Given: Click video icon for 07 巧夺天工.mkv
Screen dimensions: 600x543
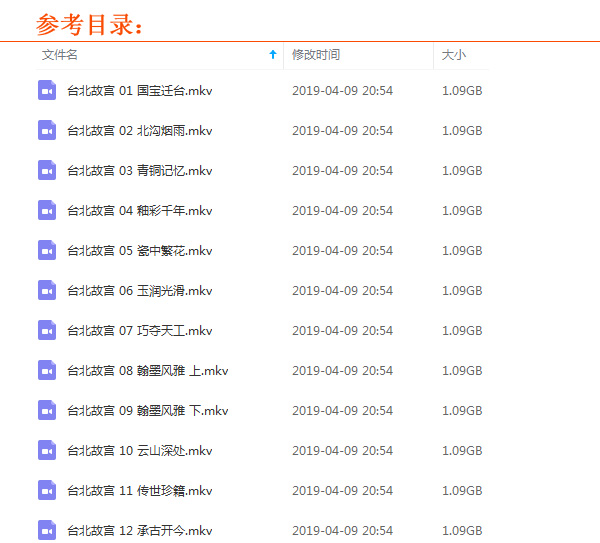Looking at the screenshot, I should click(x=47, y=331).
